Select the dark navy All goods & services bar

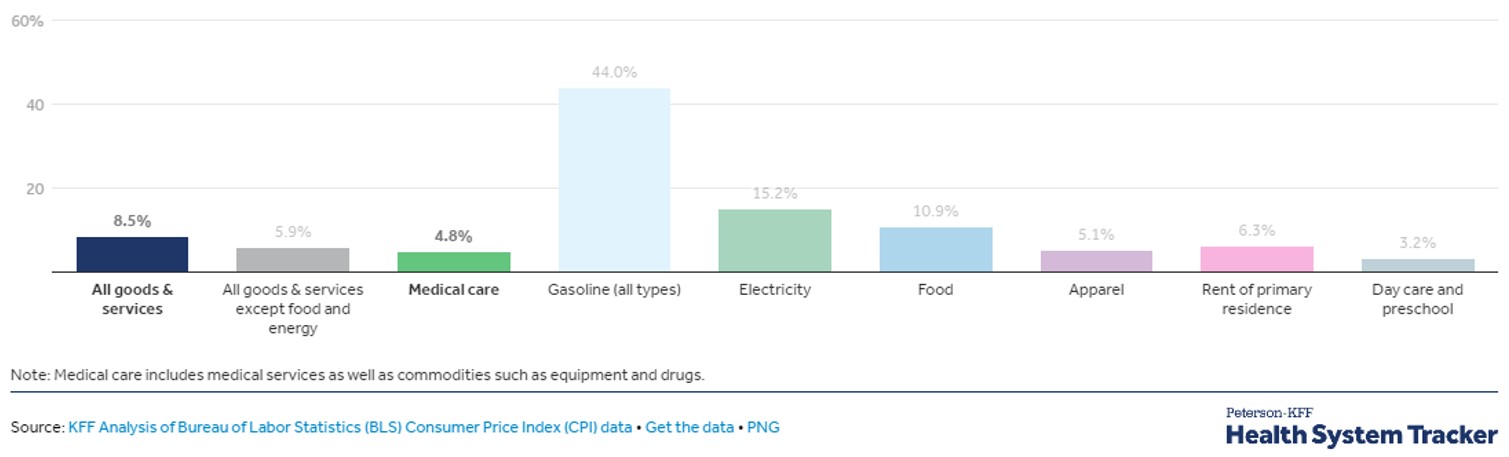coord(132,254)
